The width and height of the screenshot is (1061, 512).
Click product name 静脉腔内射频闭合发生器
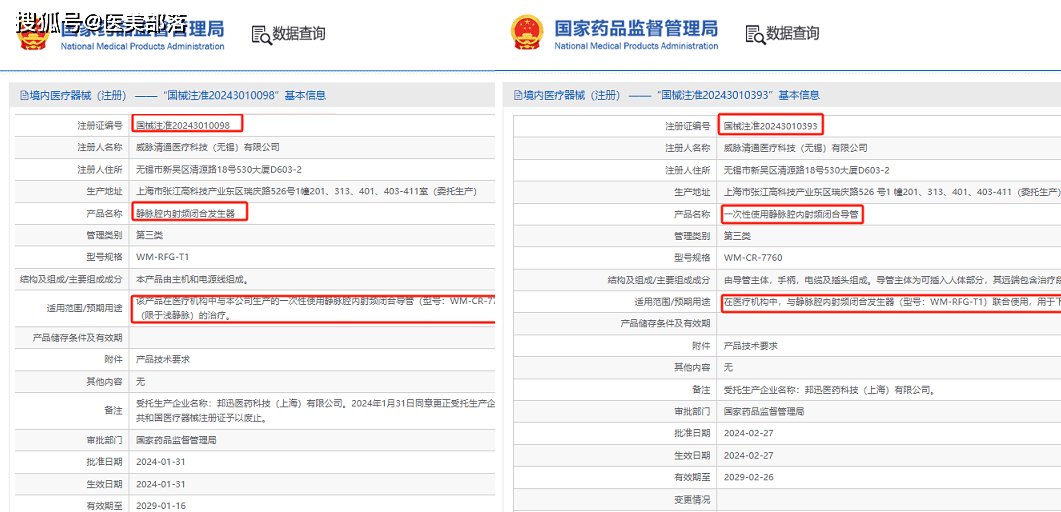coord(186,213)
